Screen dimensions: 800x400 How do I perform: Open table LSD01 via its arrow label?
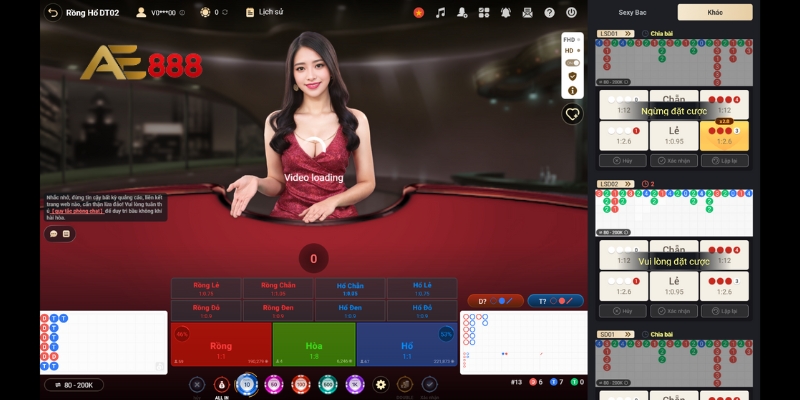[615, 34]
